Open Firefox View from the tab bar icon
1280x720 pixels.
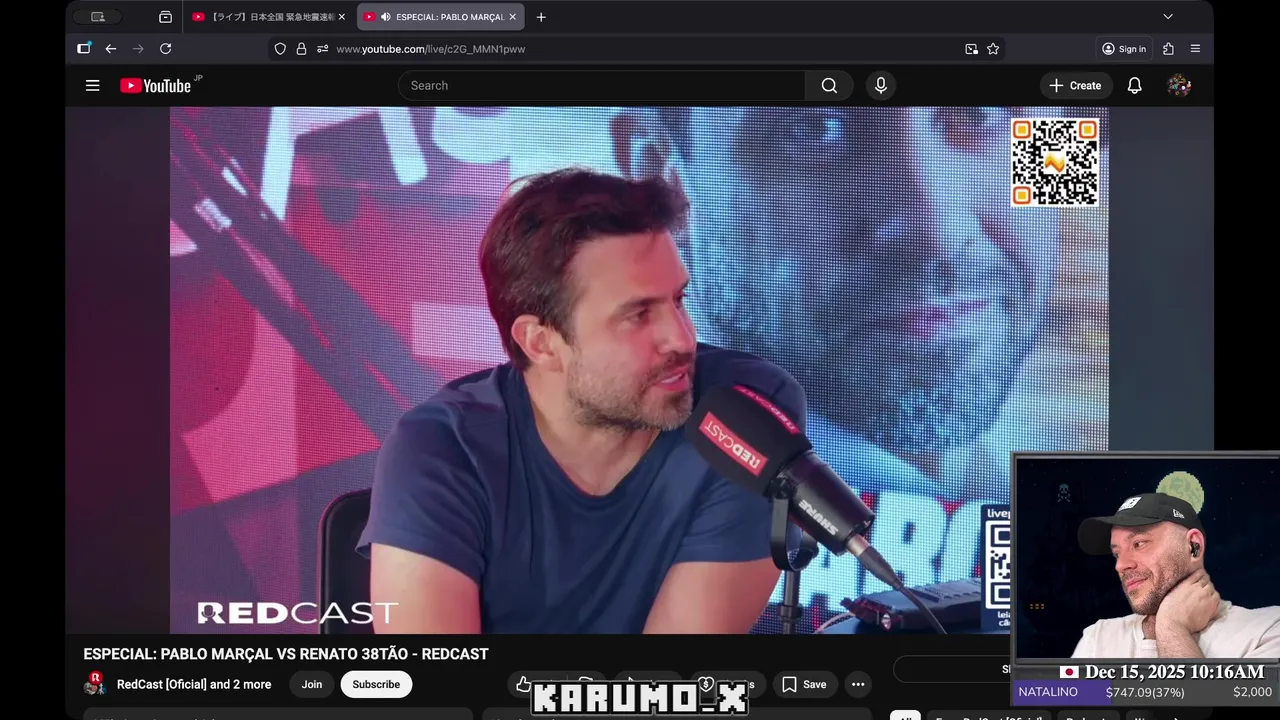tap(165, 17)
